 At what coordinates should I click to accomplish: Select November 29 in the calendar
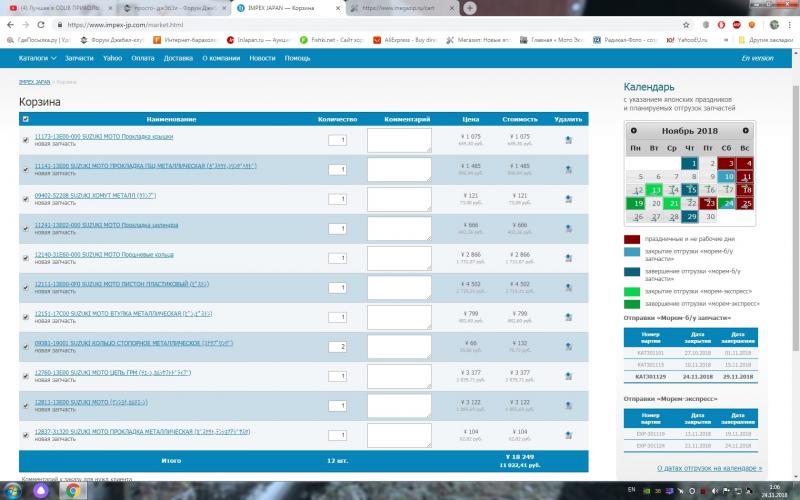click(690, 216)
